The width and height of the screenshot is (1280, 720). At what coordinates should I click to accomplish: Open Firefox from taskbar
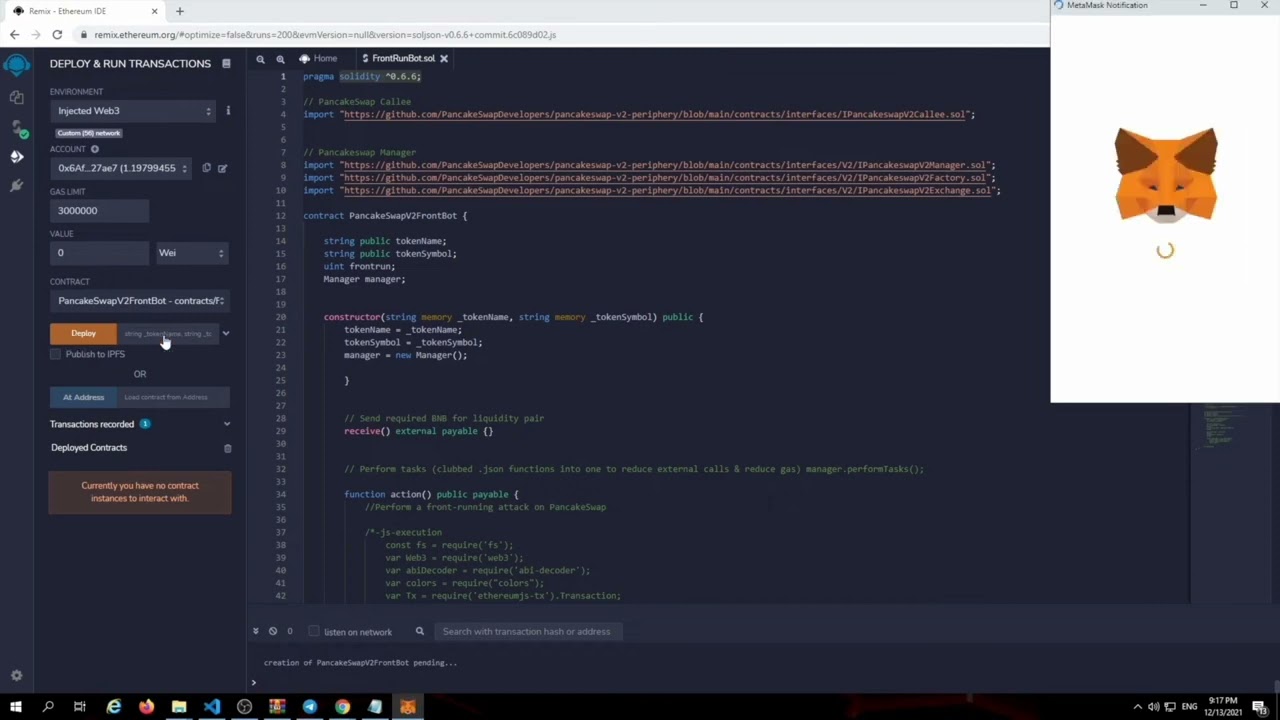coord(147,707)
